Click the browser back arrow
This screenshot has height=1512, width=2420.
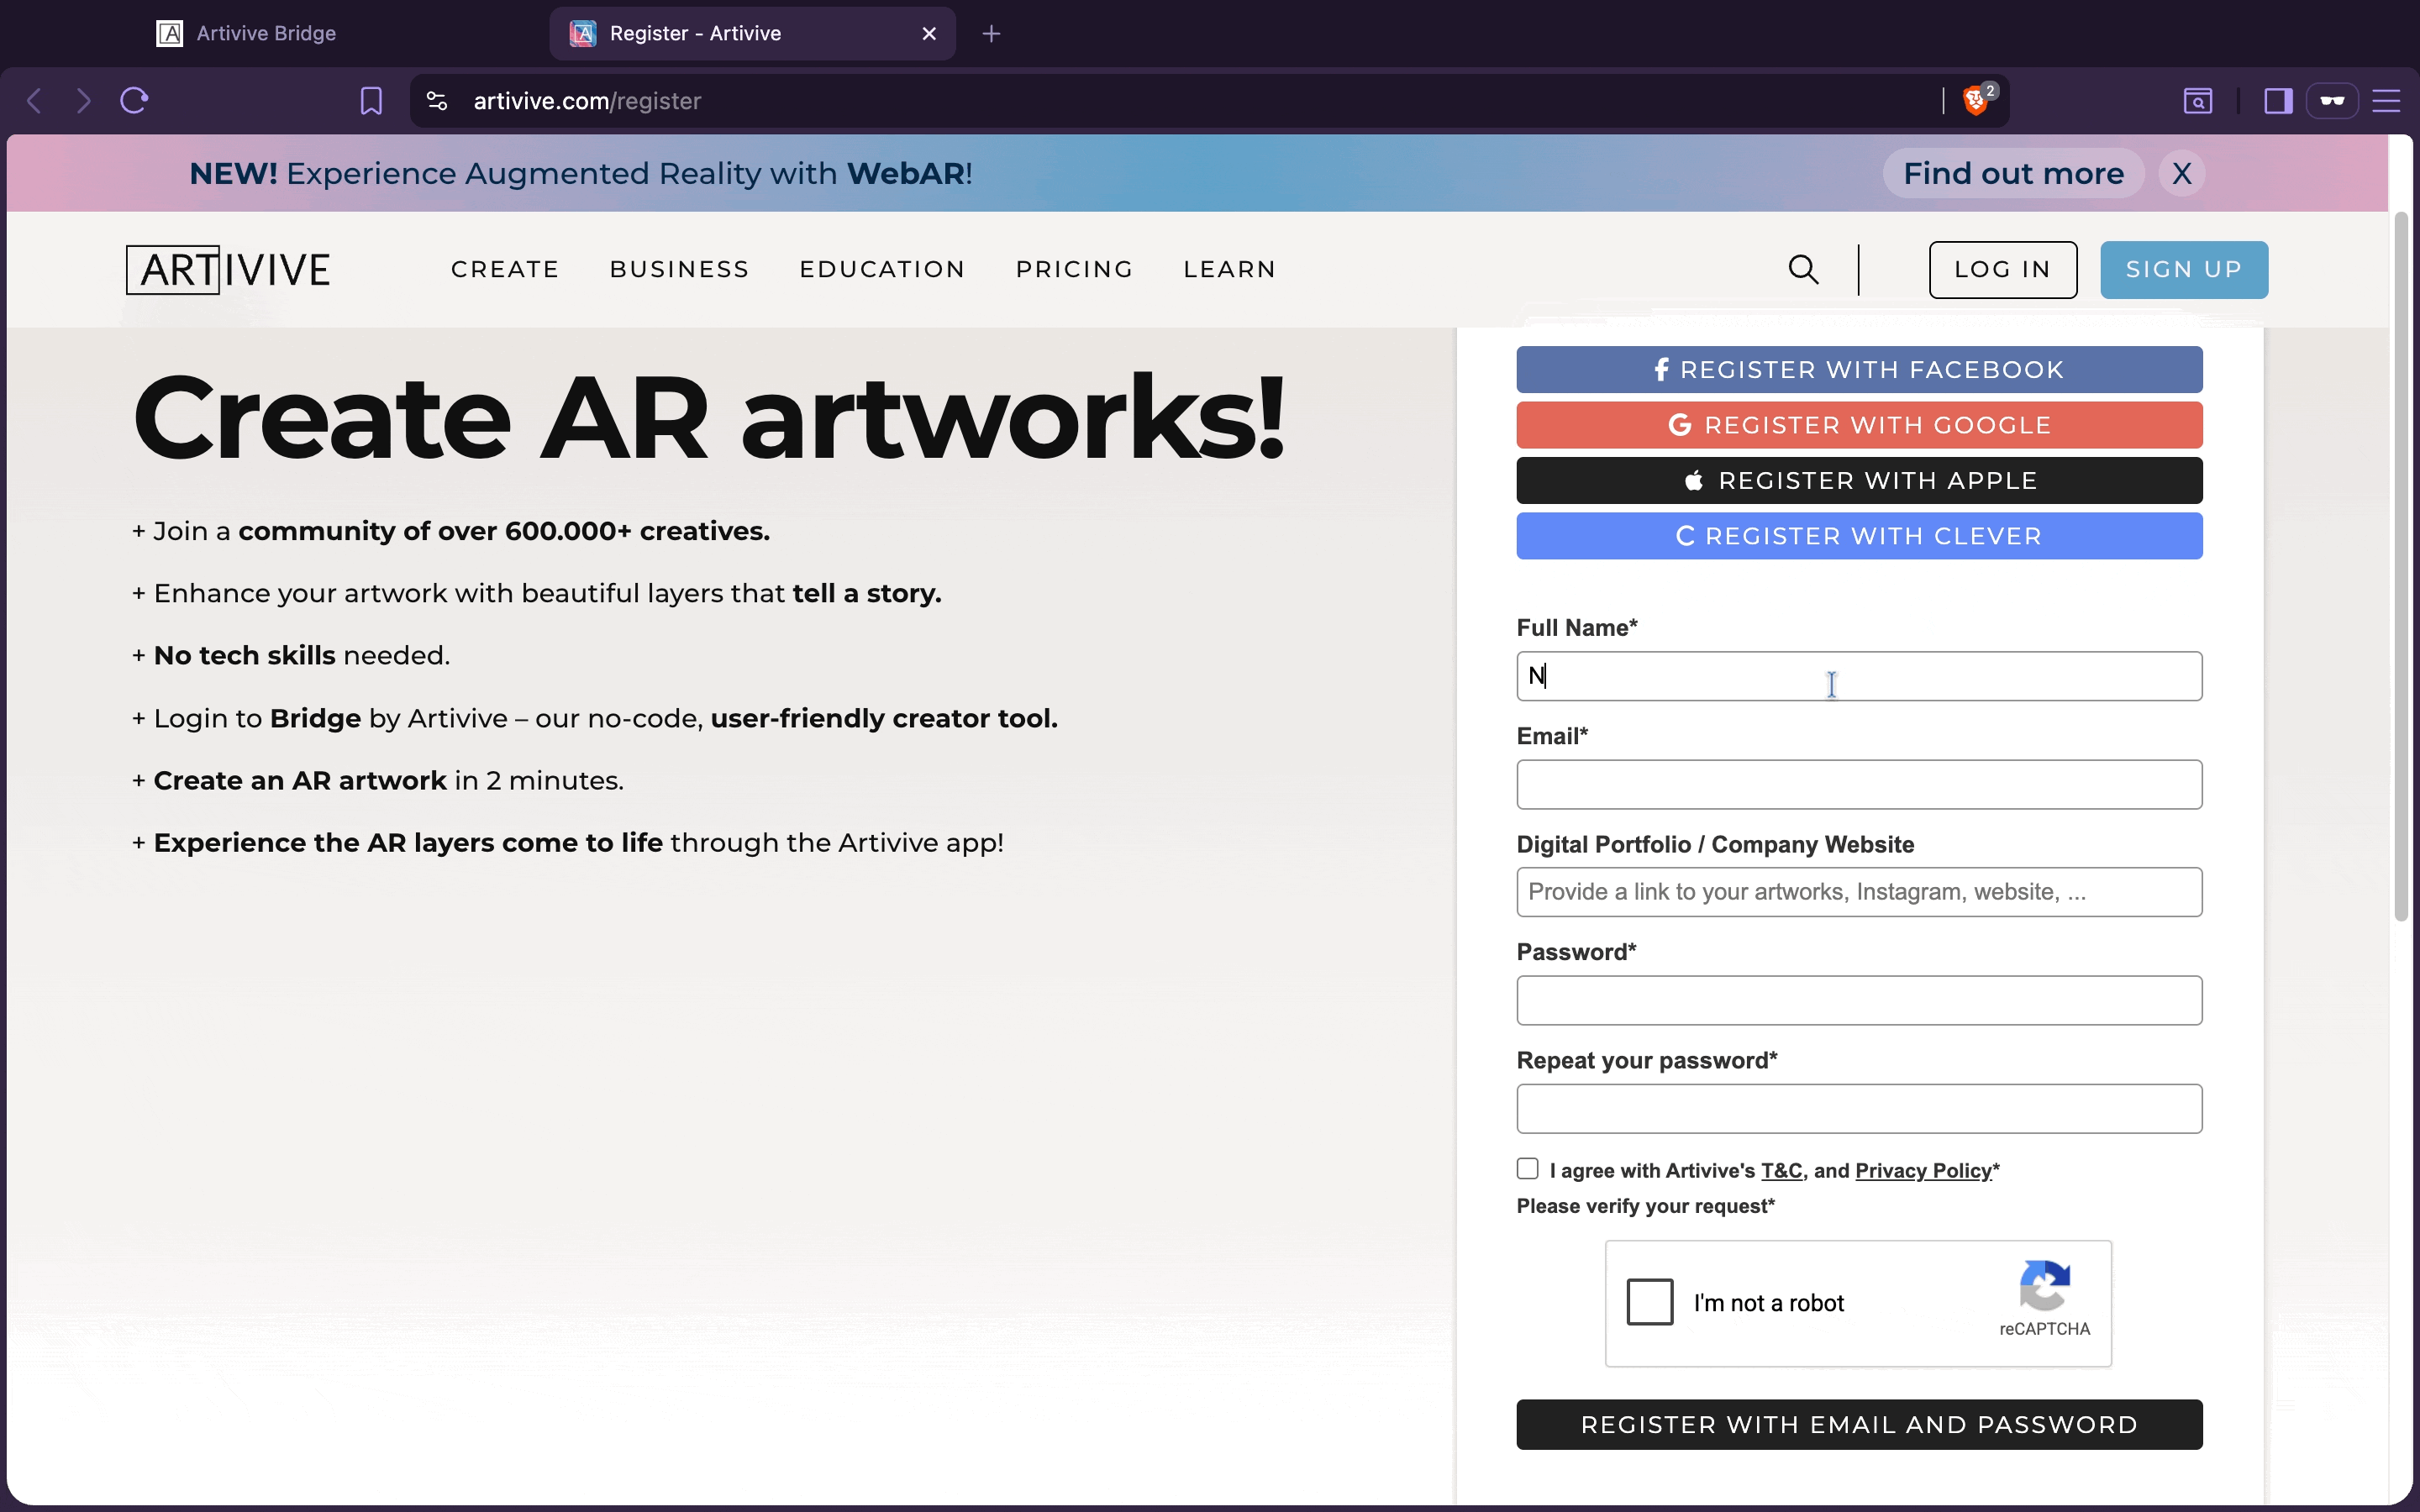(35, 101)
